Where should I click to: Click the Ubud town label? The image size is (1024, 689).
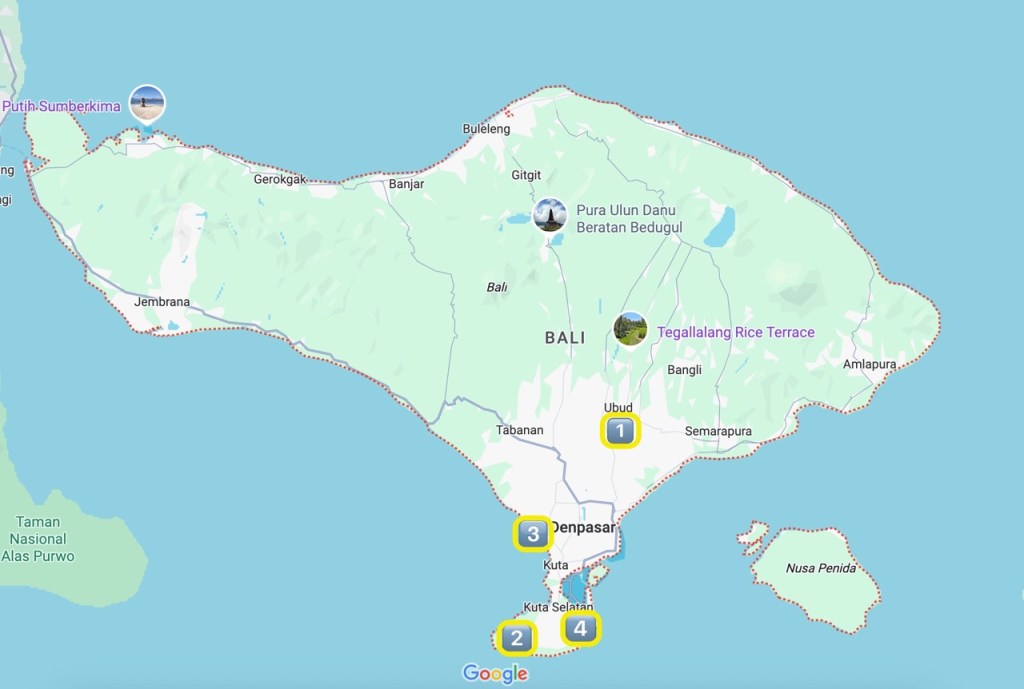click(x=618, y=407)
